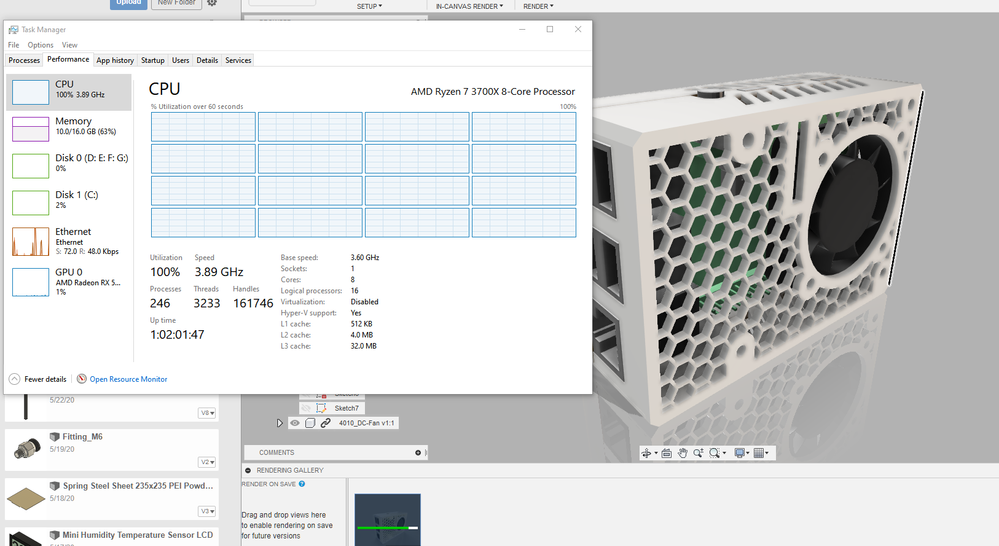This screenshot has width=999, height=546.
Task: Collapse the Rendering Gallery panel
Action: pos(248,470)
